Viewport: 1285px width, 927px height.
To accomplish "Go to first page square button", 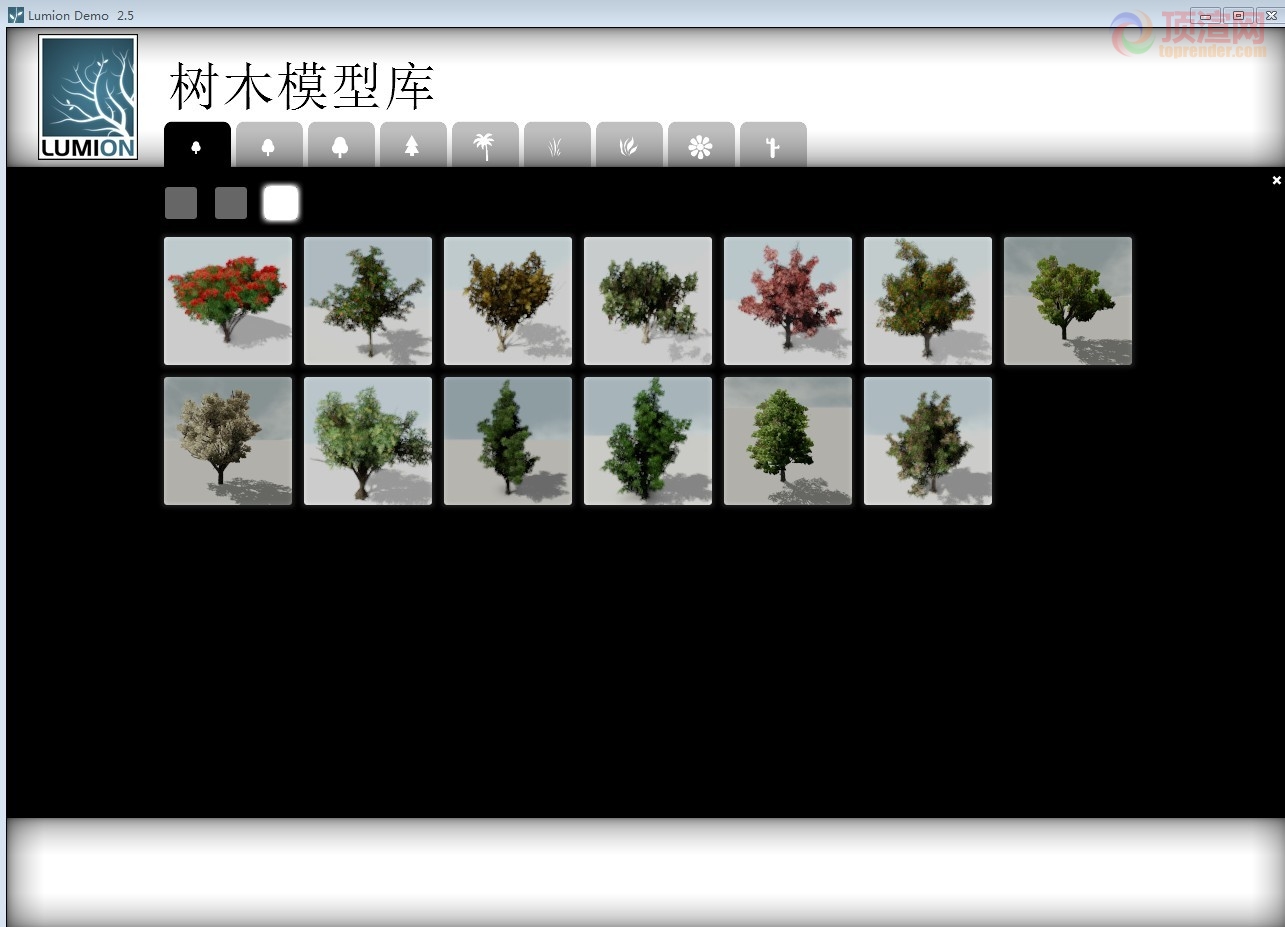I will point(181,203).
